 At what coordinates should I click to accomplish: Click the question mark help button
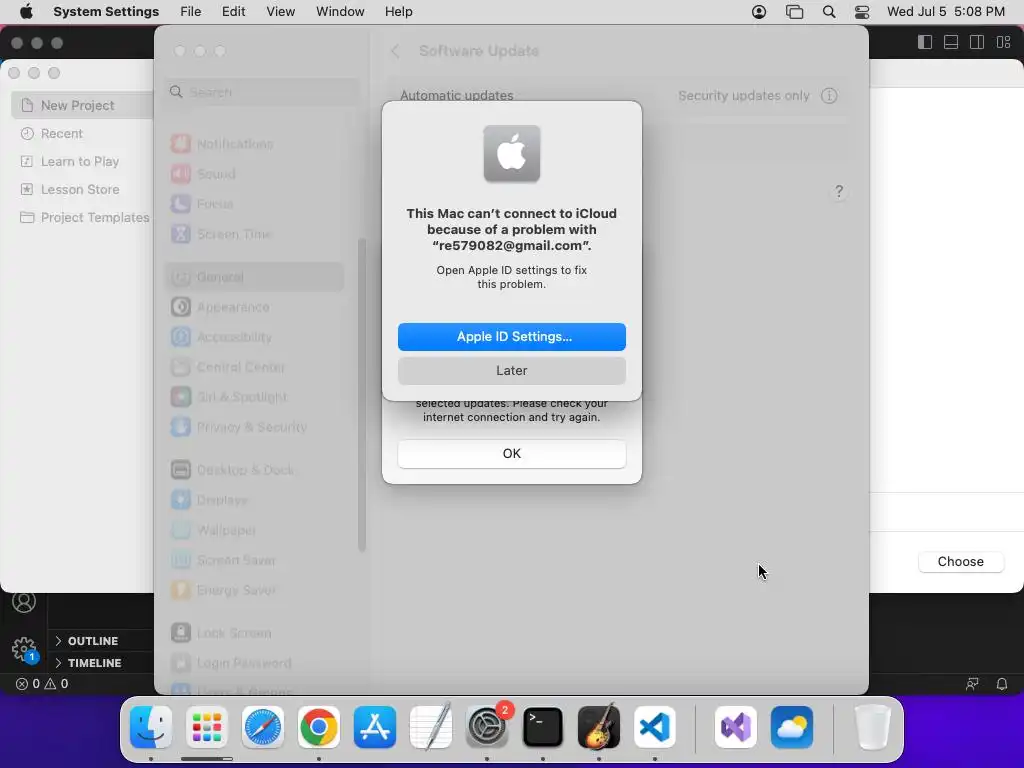839,191
